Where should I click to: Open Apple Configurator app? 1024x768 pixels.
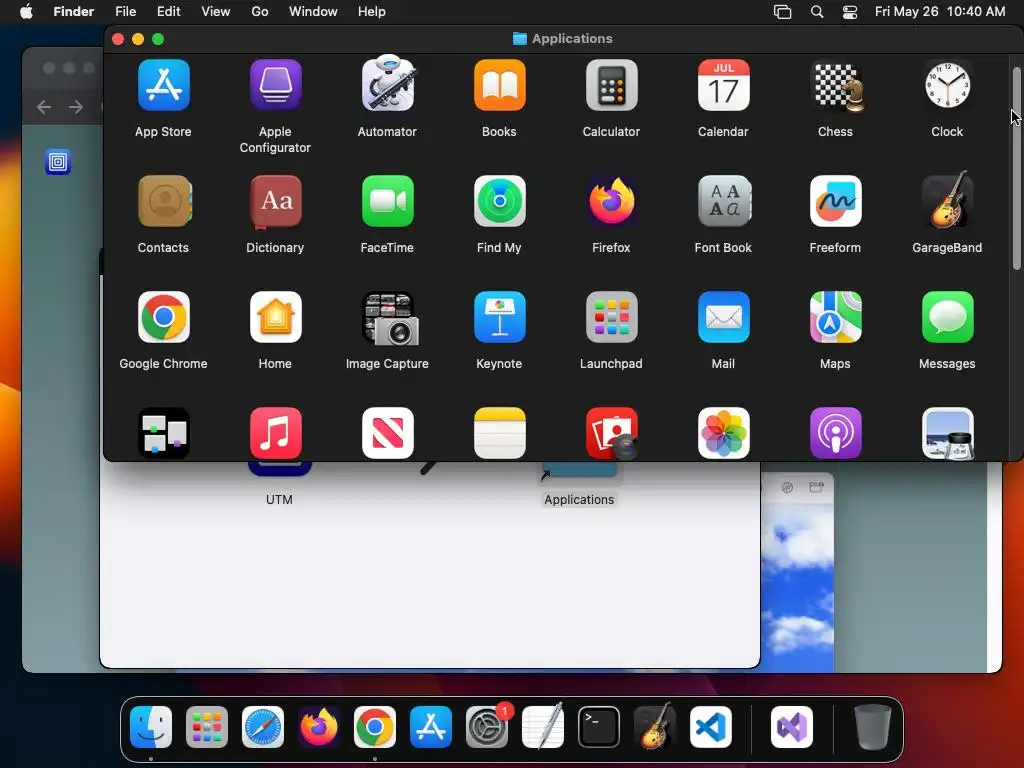pyautogui.click(x=276, y=86)
